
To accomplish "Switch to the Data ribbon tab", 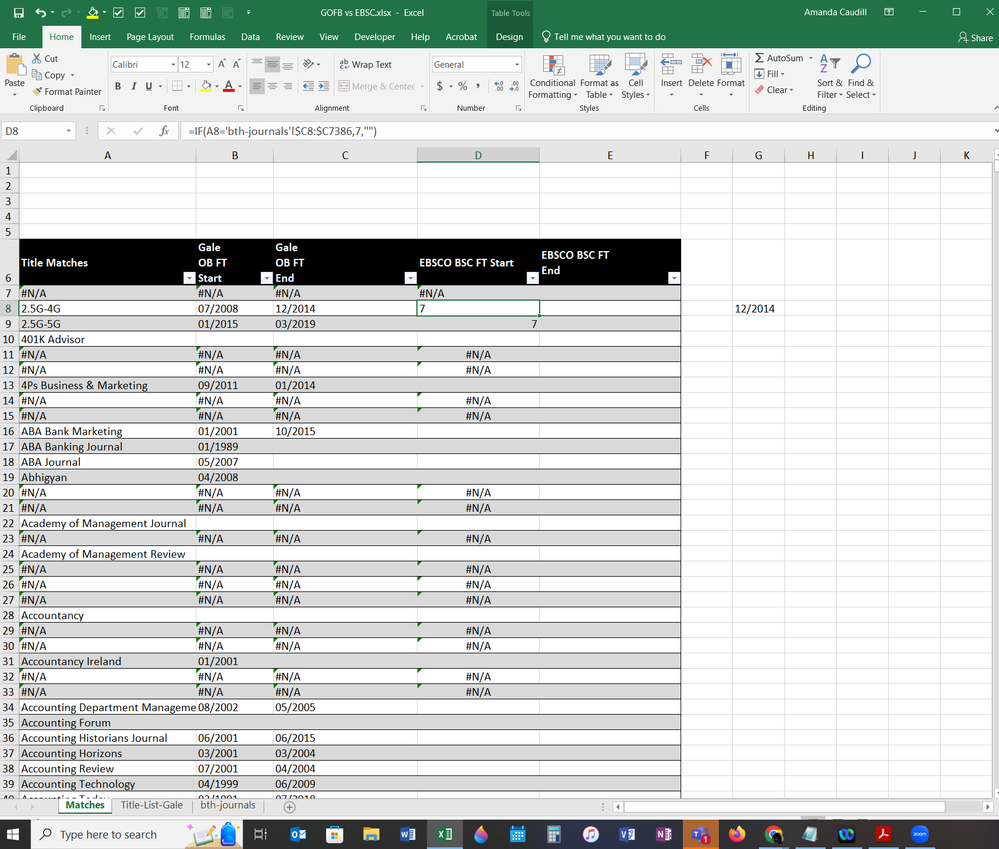I will coord(250,36).
